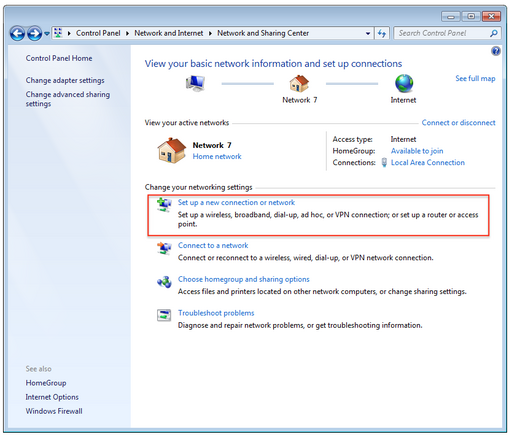Open the recent pages dropdown arrow
Screen dimensions: 512x437
pos(47,34)
